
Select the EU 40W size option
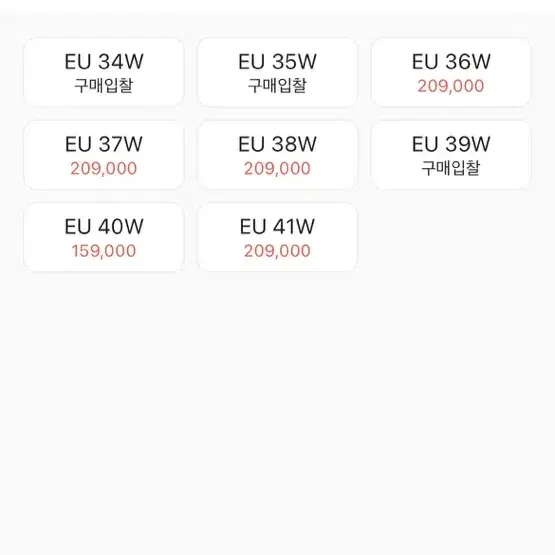104,238
